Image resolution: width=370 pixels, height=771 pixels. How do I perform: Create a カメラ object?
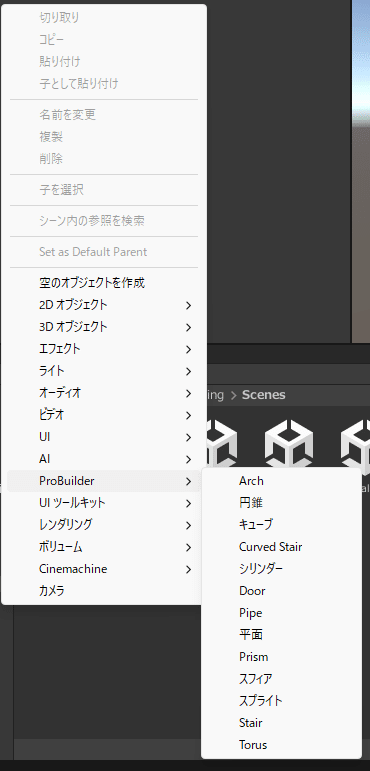tap(103, 591)
